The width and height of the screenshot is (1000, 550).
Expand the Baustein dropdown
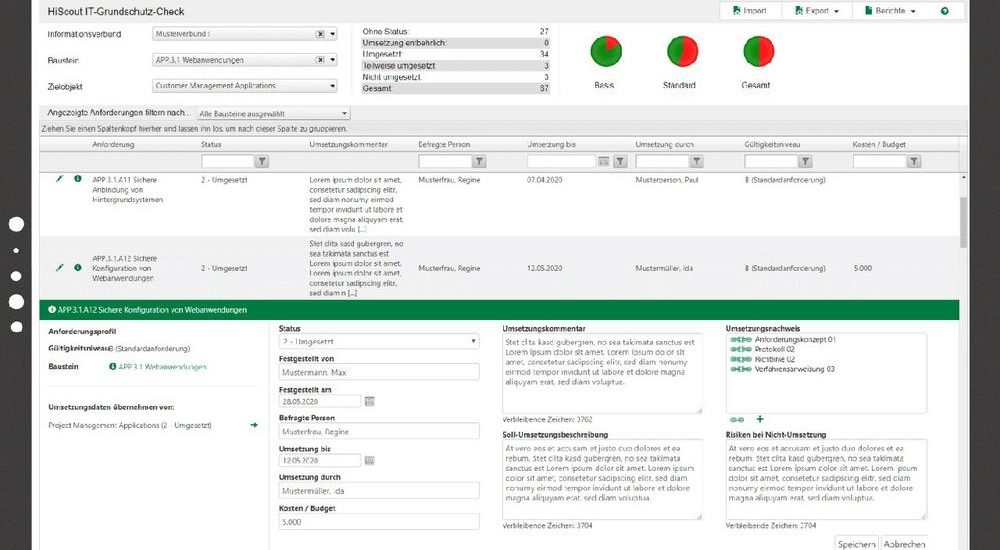point(333,60)
